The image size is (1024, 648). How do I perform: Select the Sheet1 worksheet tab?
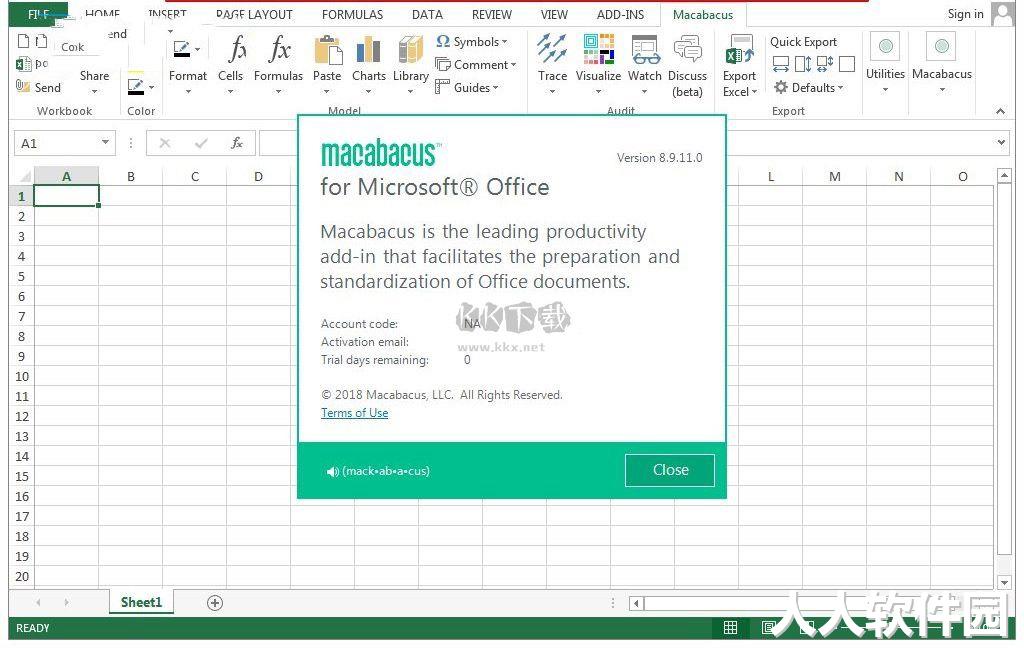[x=141, y=602]
